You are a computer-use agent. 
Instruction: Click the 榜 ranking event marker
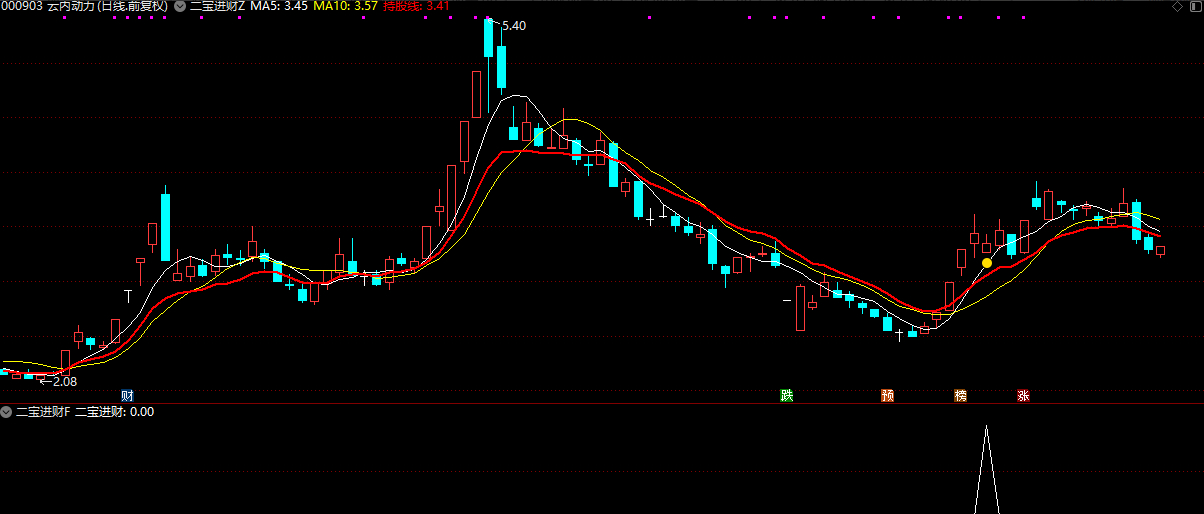[960, 395]
